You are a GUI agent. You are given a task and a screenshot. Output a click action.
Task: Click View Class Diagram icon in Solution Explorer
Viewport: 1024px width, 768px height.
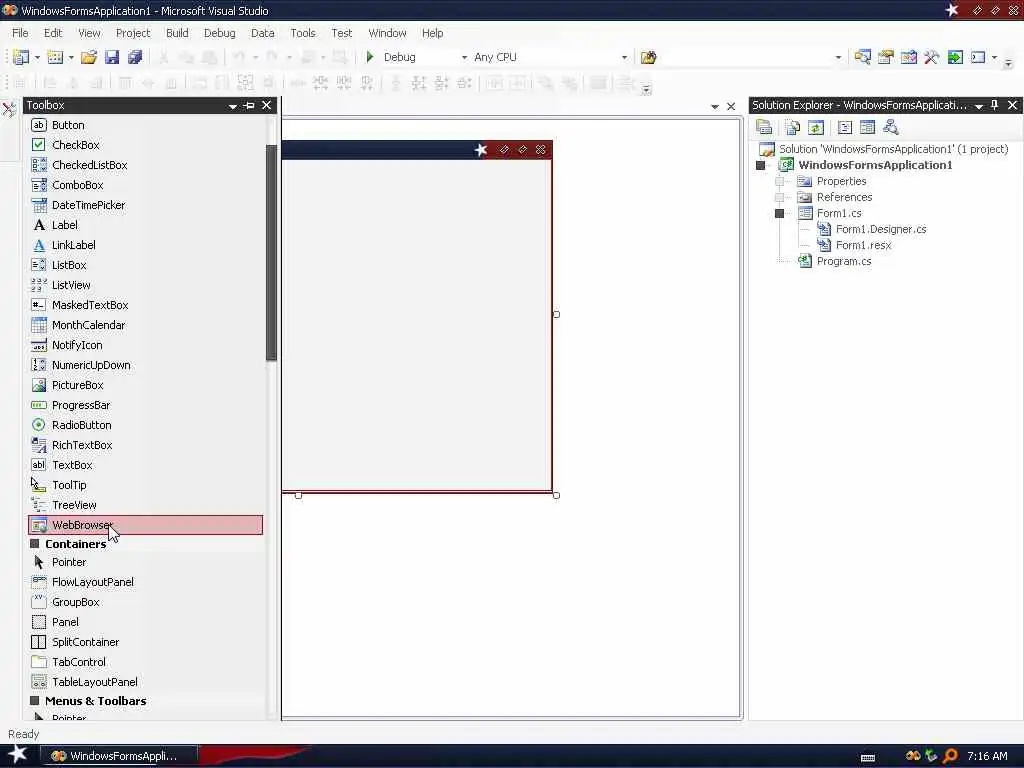[x=890, y=127]
